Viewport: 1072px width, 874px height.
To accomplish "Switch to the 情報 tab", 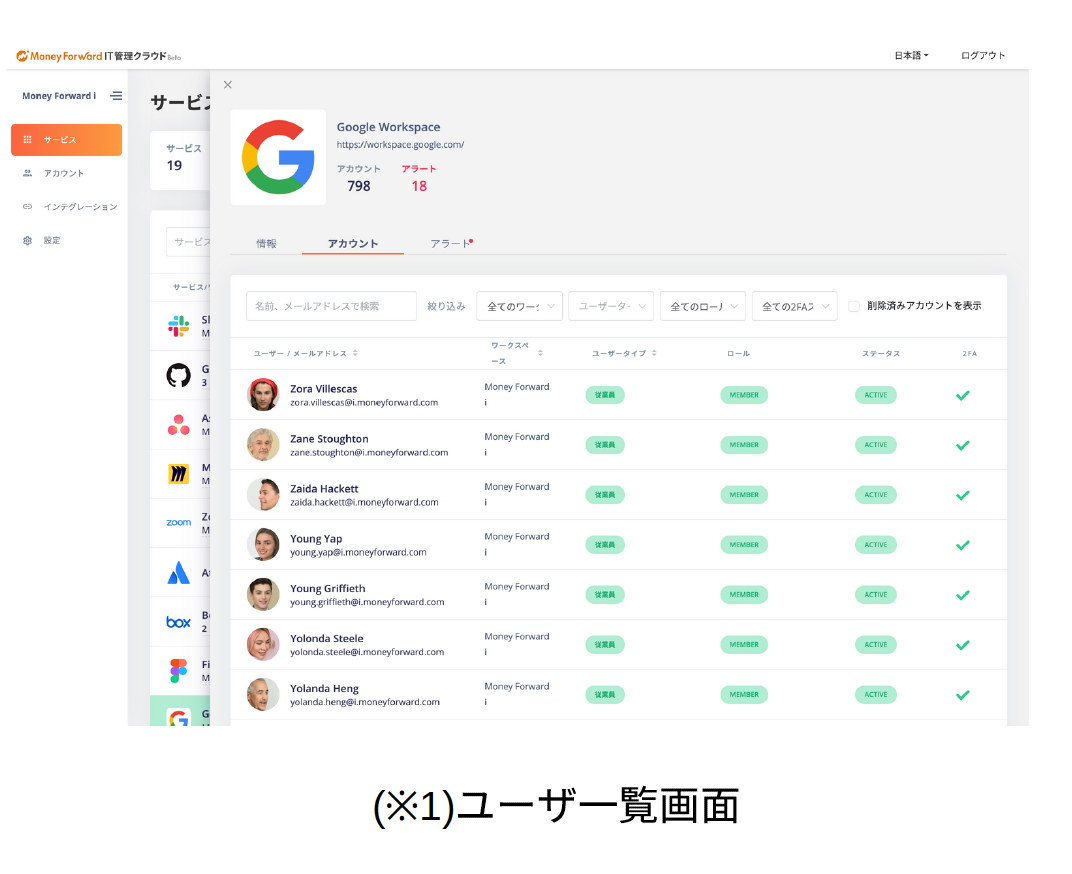I will coord(266,243).
